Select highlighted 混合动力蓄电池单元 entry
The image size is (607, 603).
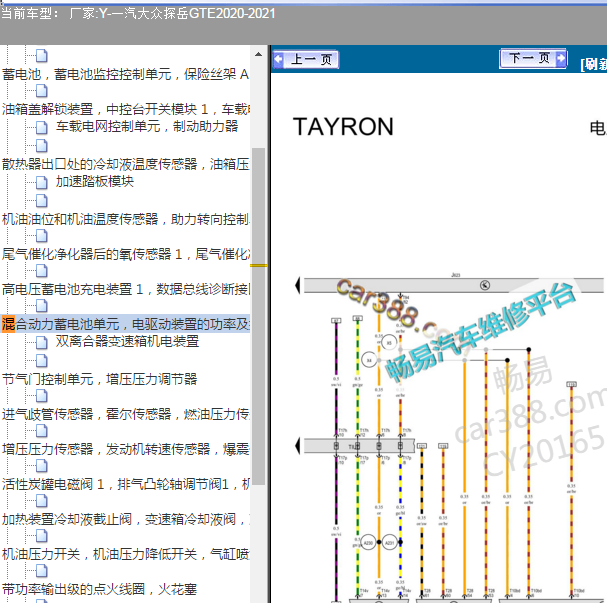125,324
